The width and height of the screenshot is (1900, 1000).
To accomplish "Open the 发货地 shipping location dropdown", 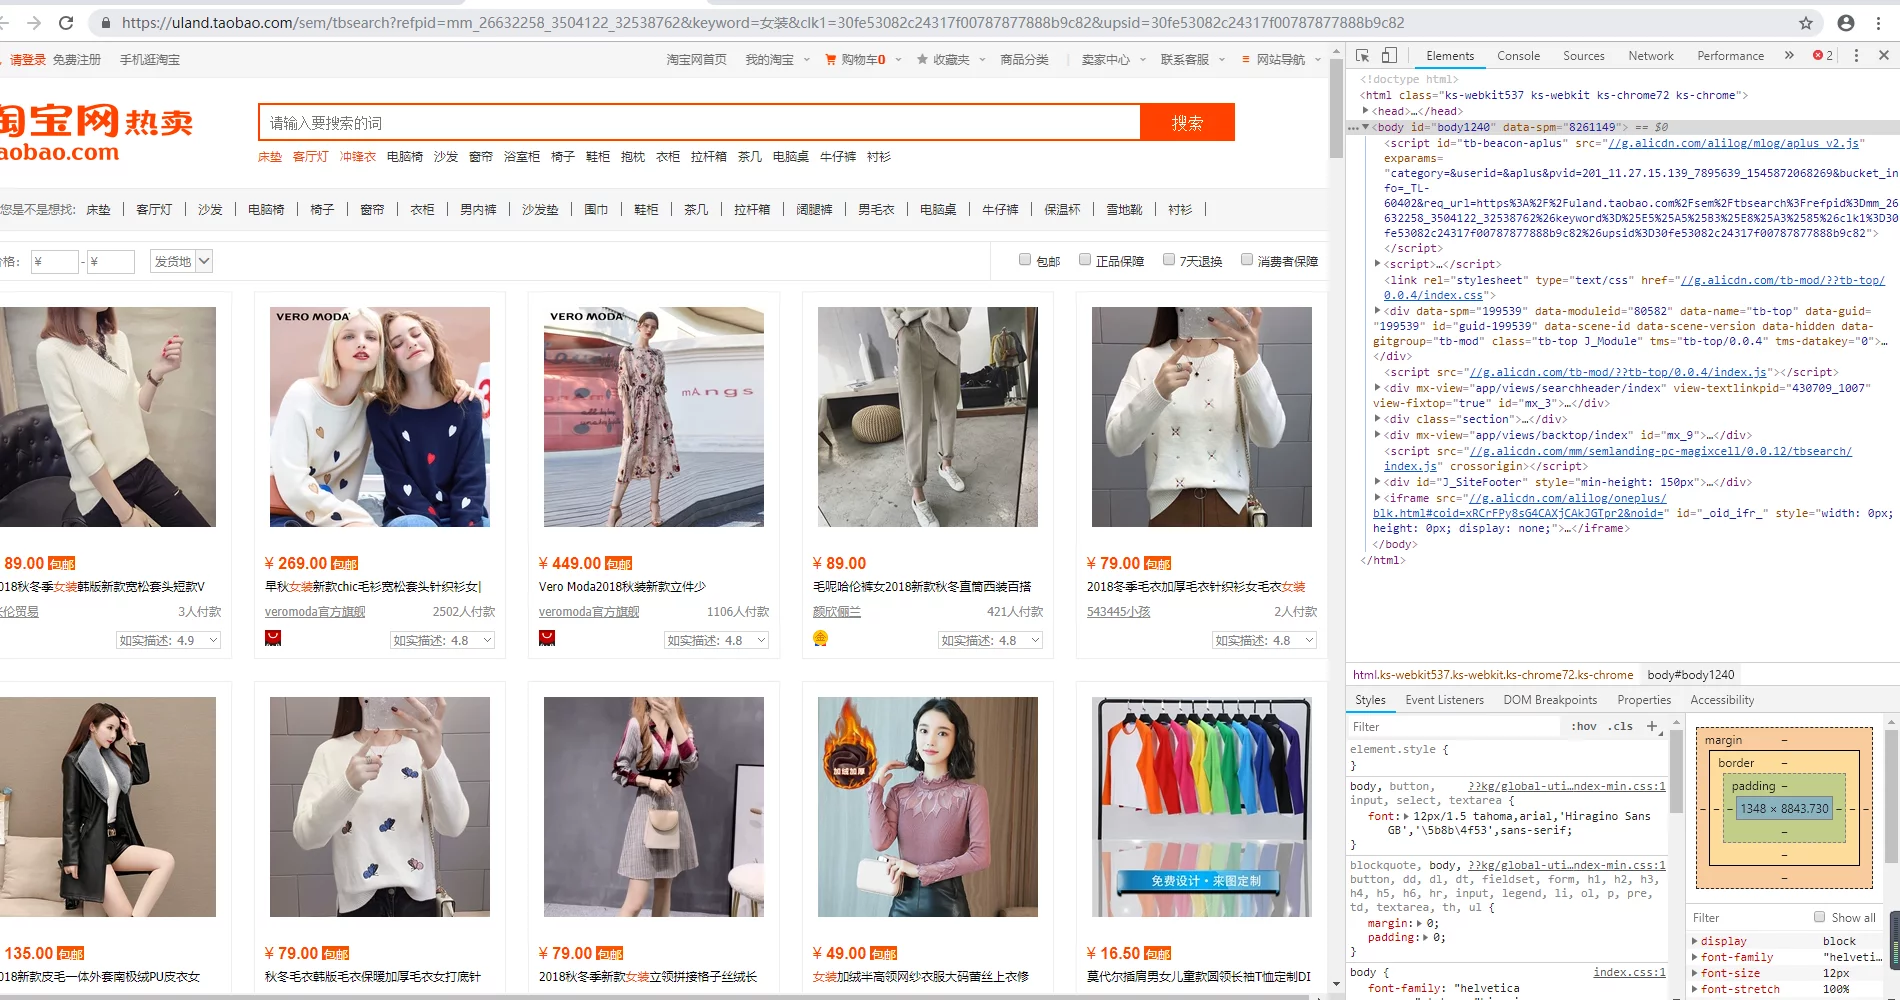I will click(x=181, y=261).
